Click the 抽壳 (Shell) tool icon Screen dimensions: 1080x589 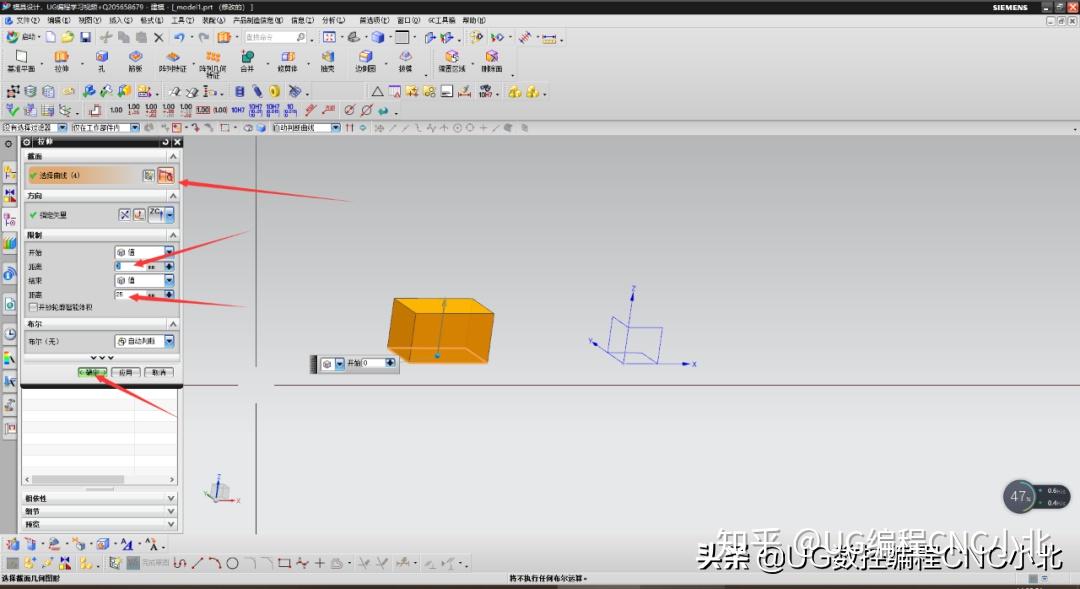point(325,55)
